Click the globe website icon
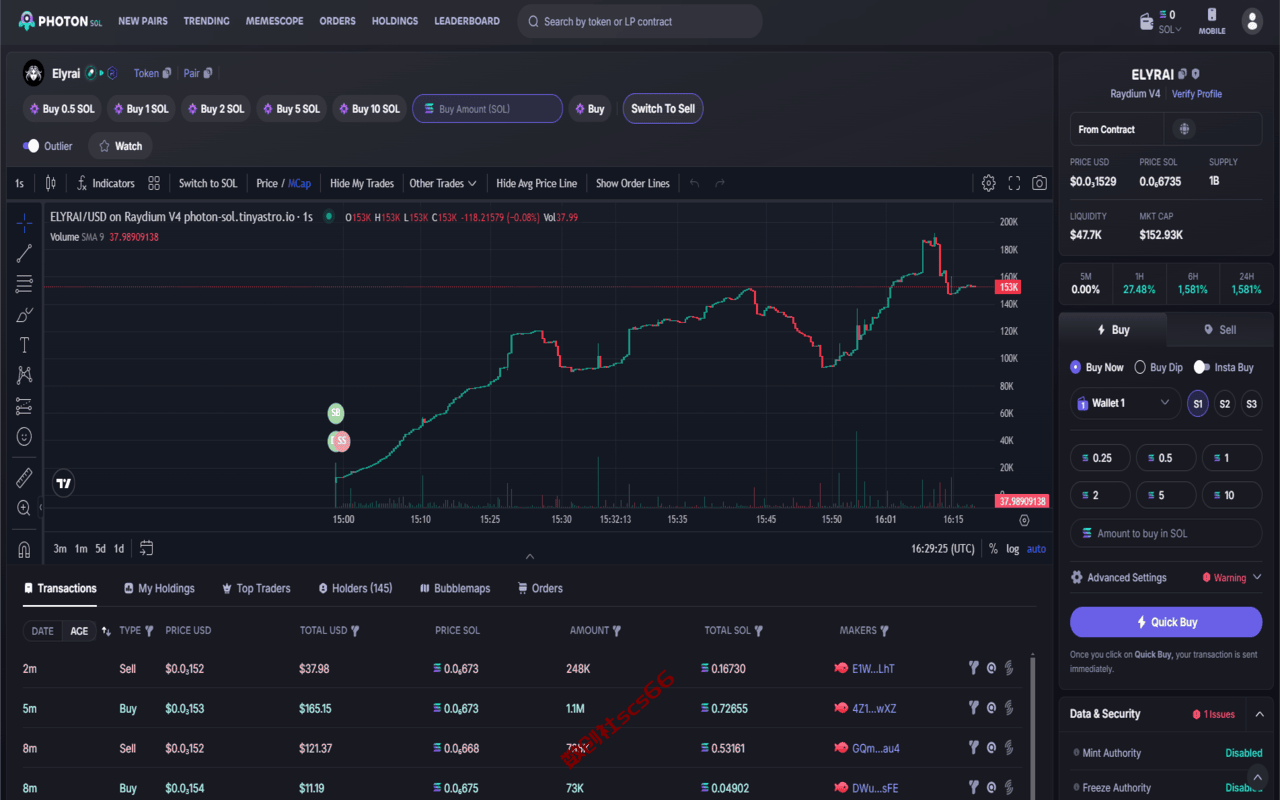Screen dimensions: 1280x800 point(1185,129)
